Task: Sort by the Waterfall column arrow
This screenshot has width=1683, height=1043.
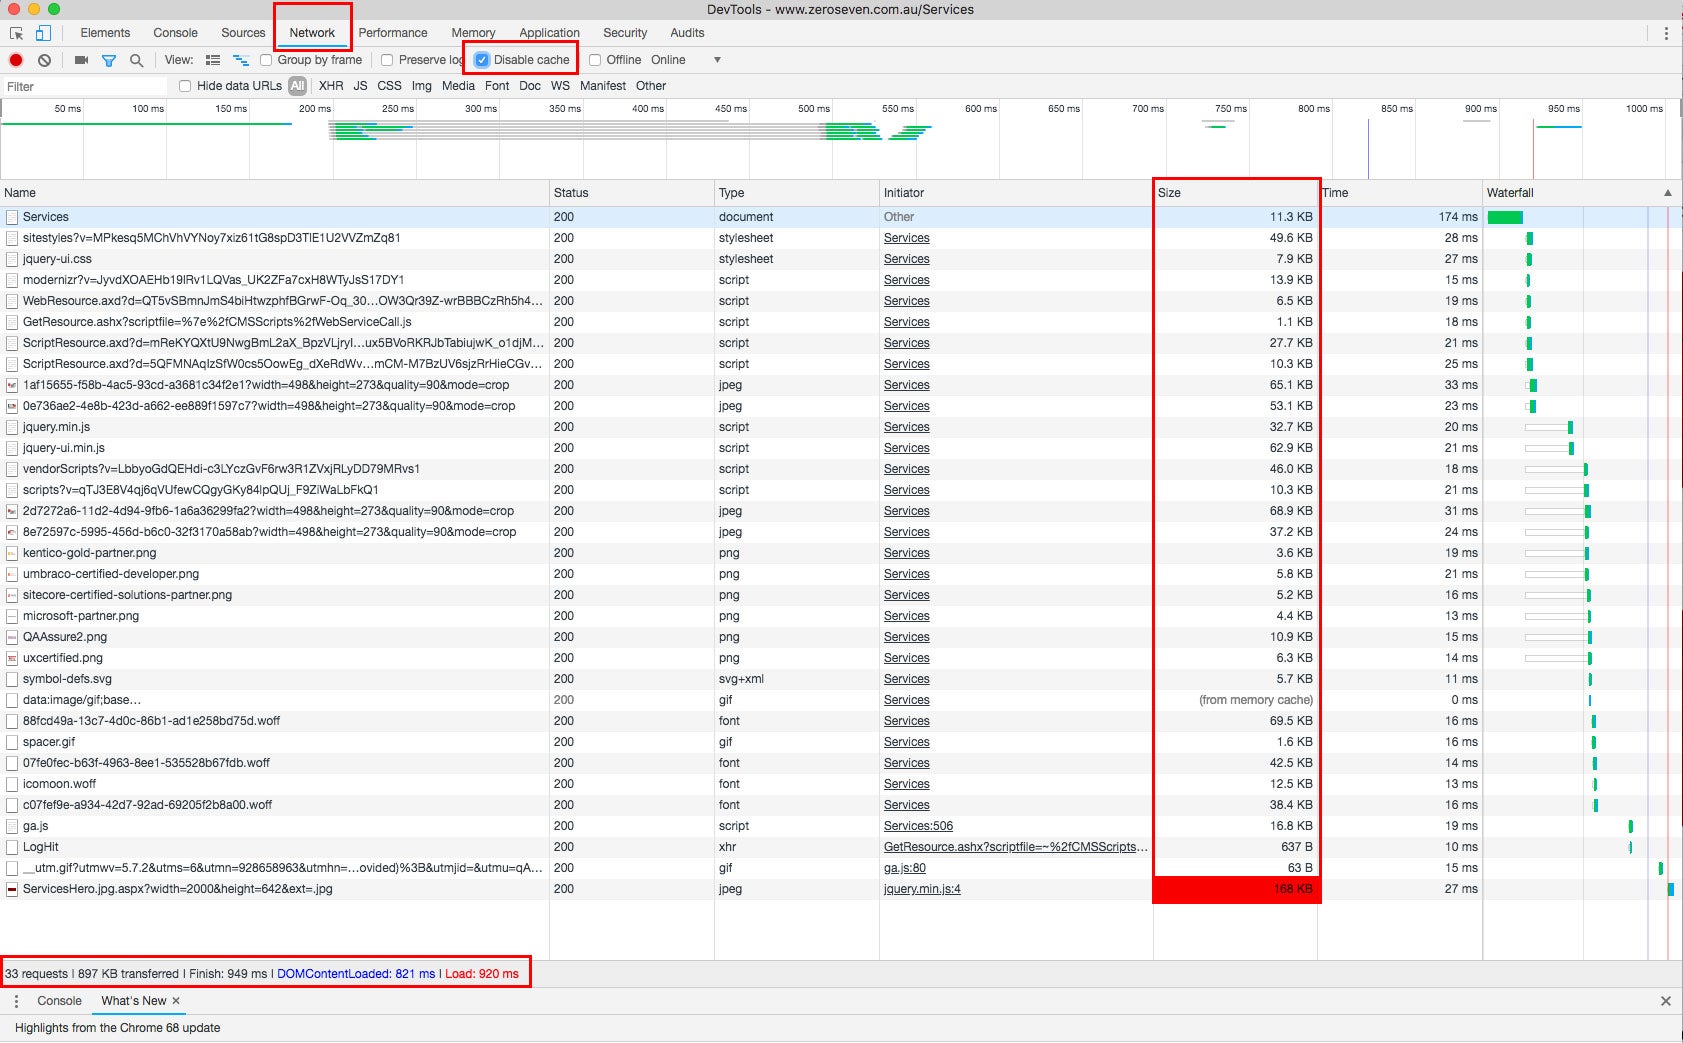Action: [1667, 193]
